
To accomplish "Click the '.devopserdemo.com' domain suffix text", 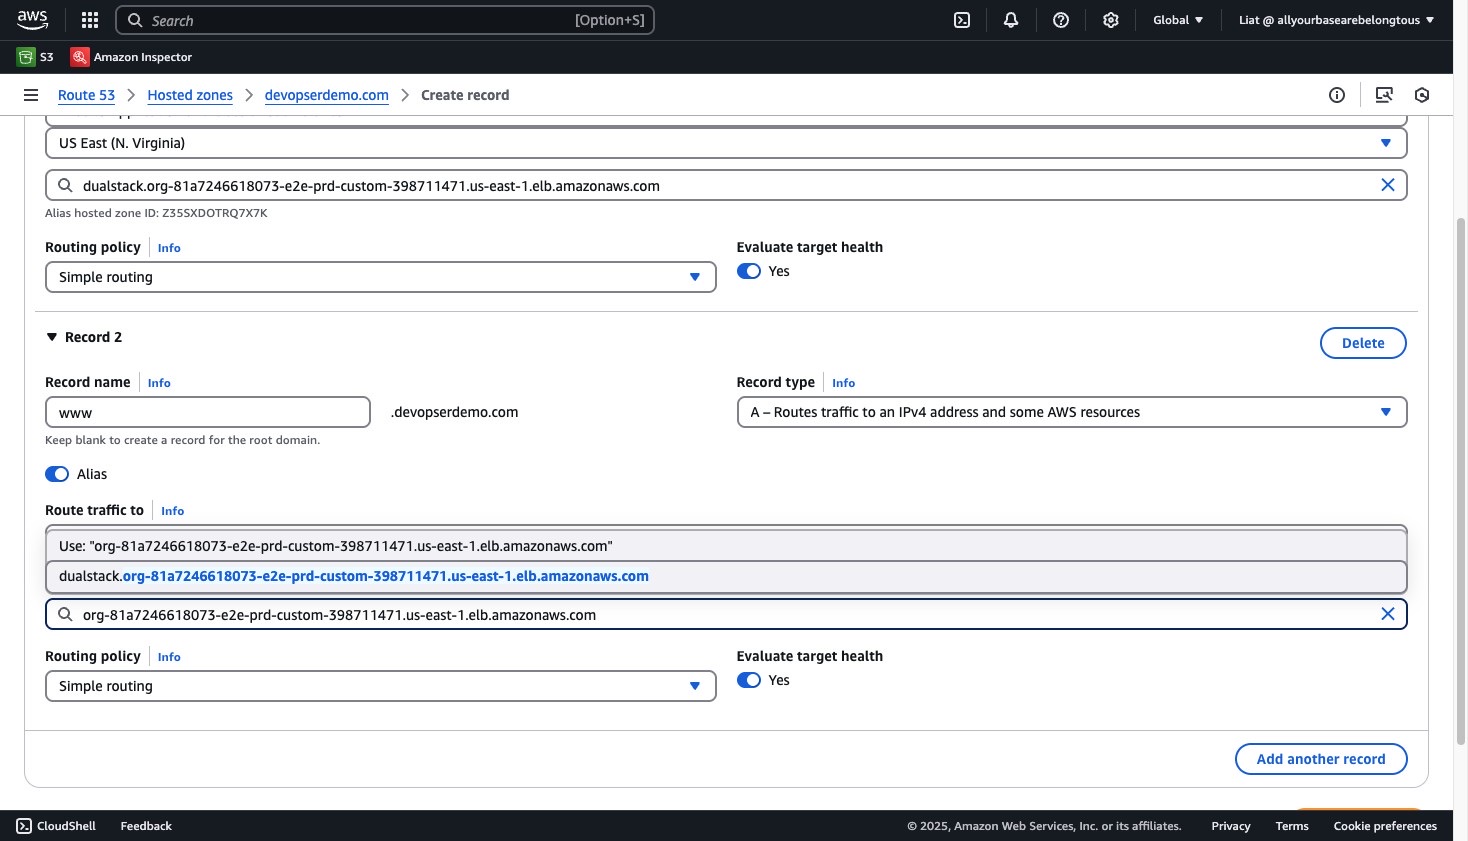I will click(454, 412).
